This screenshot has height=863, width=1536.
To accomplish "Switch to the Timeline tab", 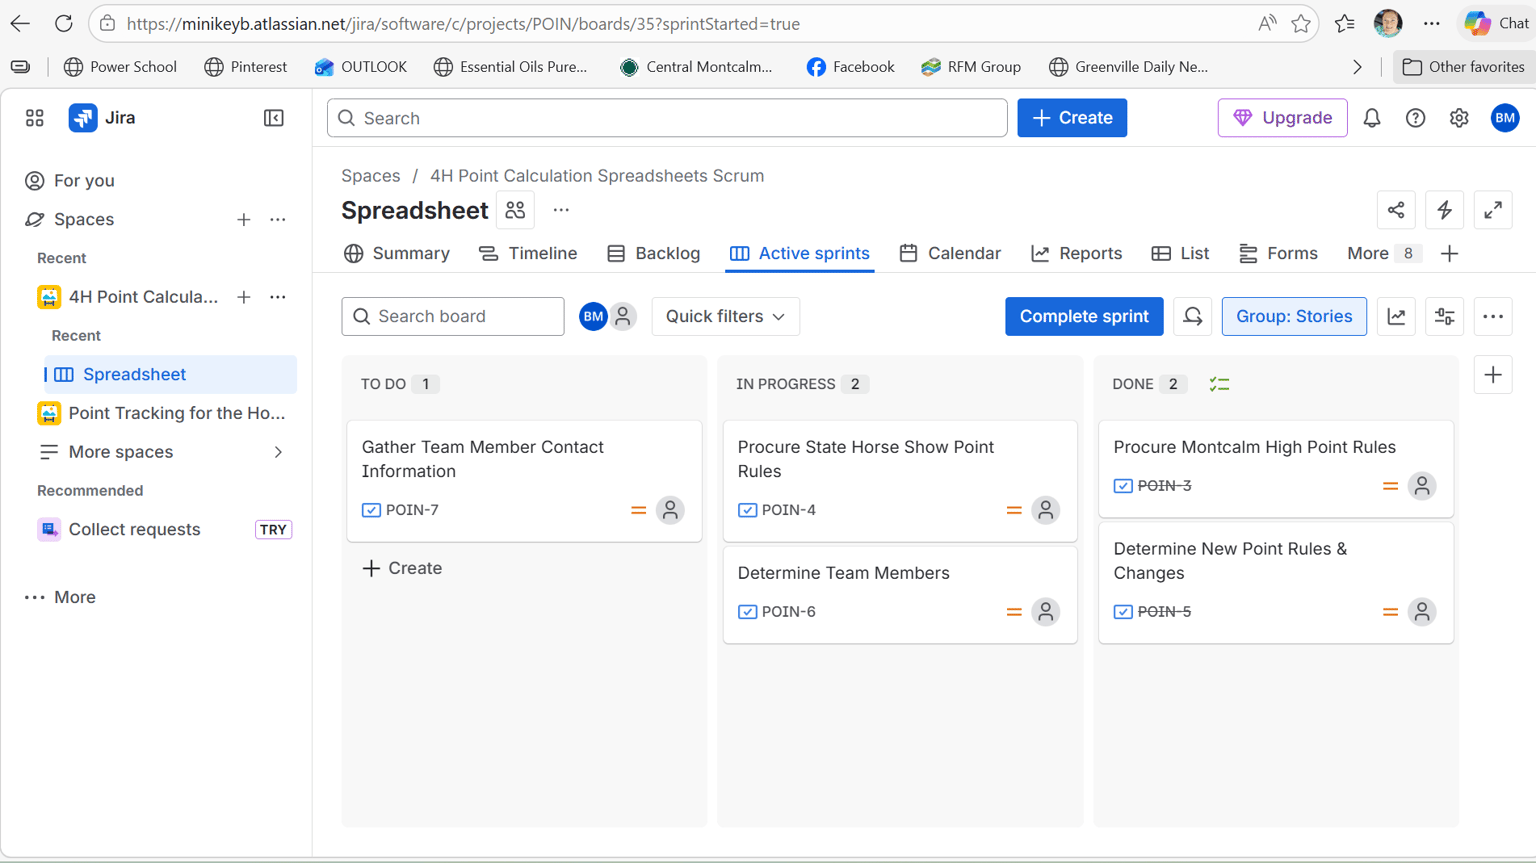I will point(528,253).
